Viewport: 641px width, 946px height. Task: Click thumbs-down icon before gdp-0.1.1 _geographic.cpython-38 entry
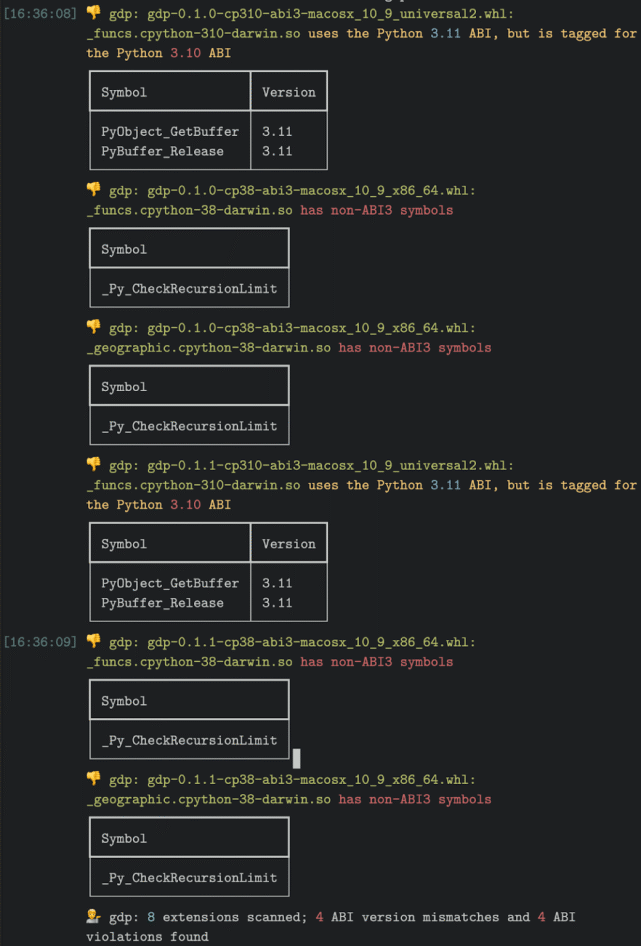tap(93, 778)
